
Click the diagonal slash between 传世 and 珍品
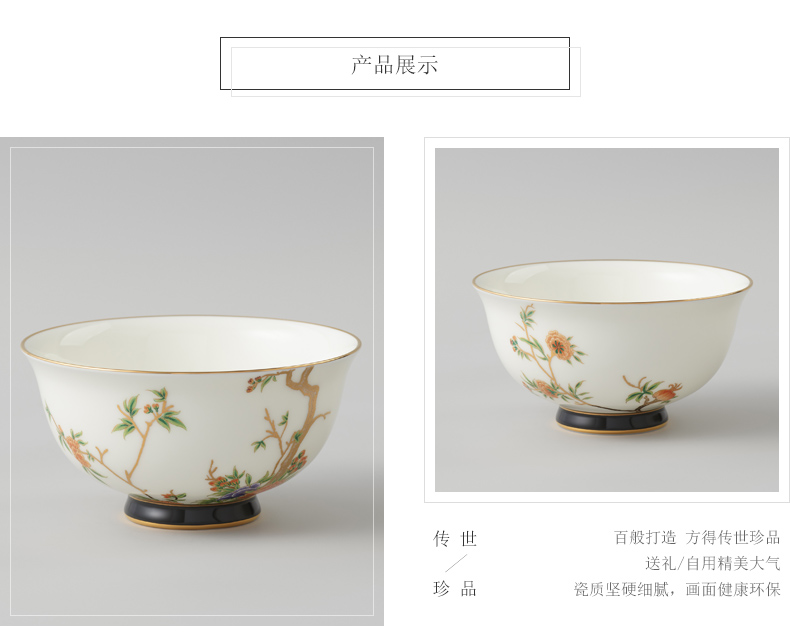point(456,563)
